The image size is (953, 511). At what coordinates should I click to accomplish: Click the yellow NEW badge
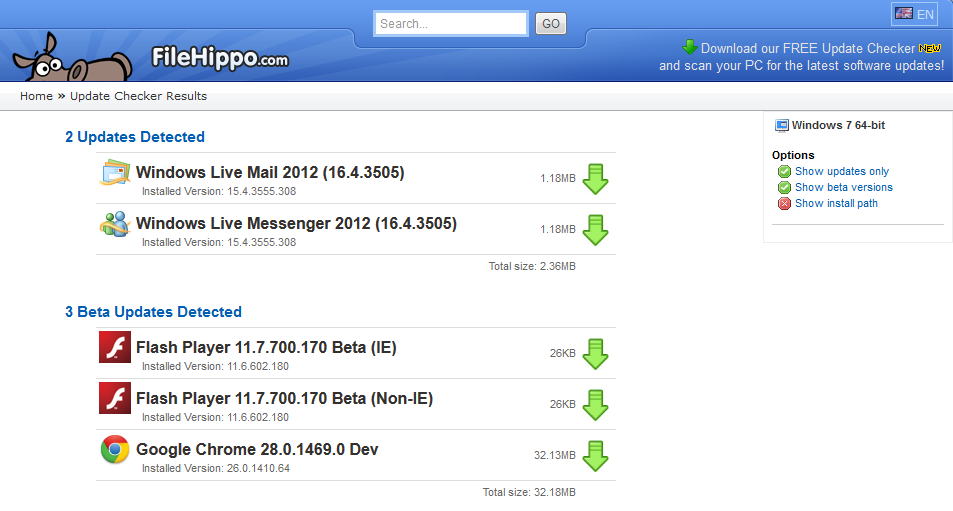click(x=929, y=48)
